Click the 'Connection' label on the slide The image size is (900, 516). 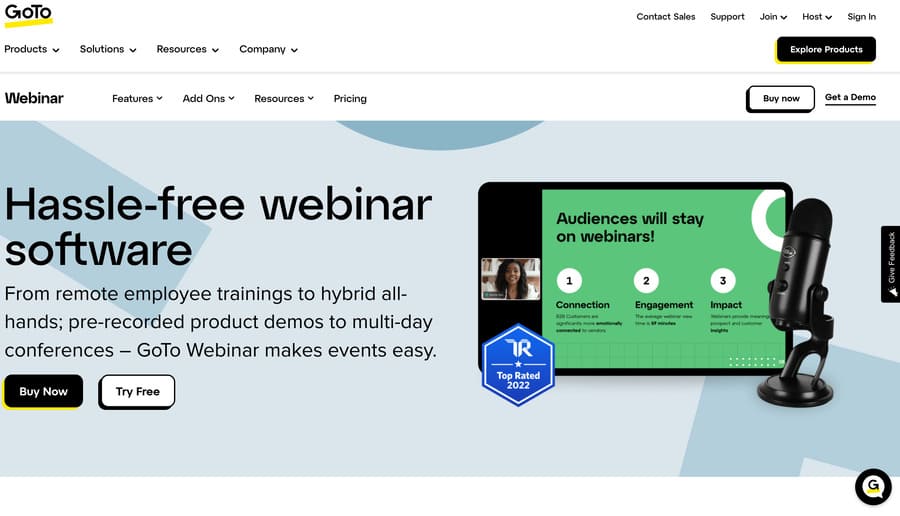(x=583, y=305)
